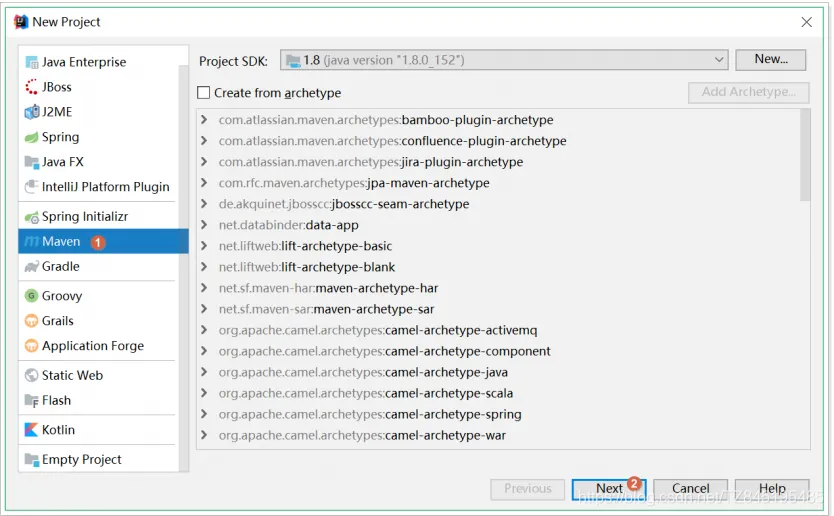
Task: Click the Spring green leaf icon
Action: point(32,137)
